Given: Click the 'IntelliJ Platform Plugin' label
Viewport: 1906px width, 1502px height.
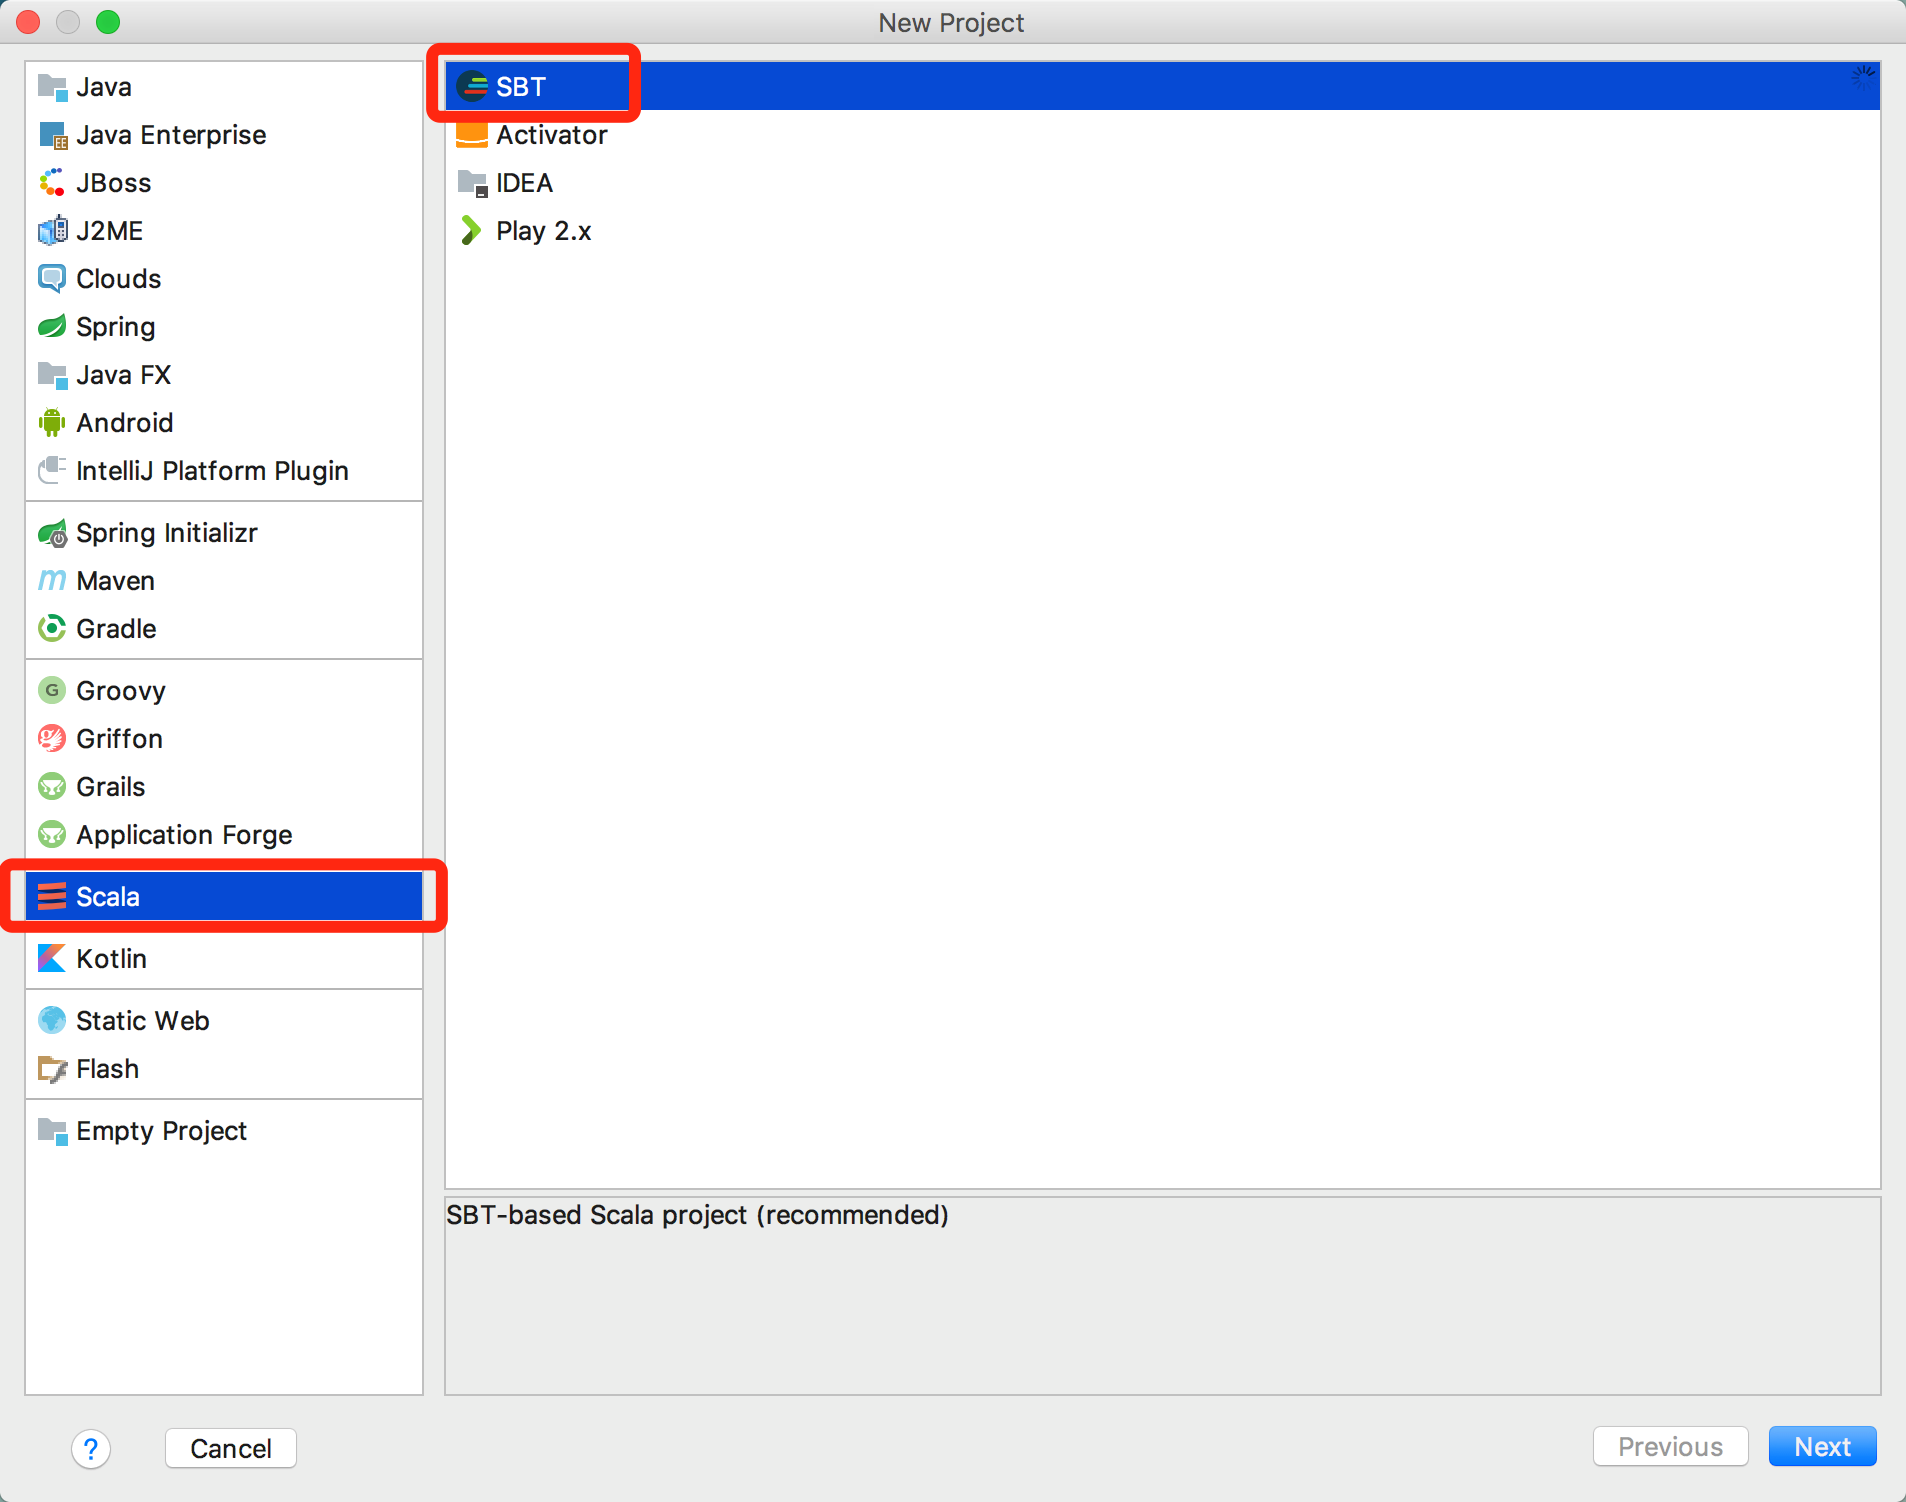Looking at the screenshot, I should [x=212, y=471].
